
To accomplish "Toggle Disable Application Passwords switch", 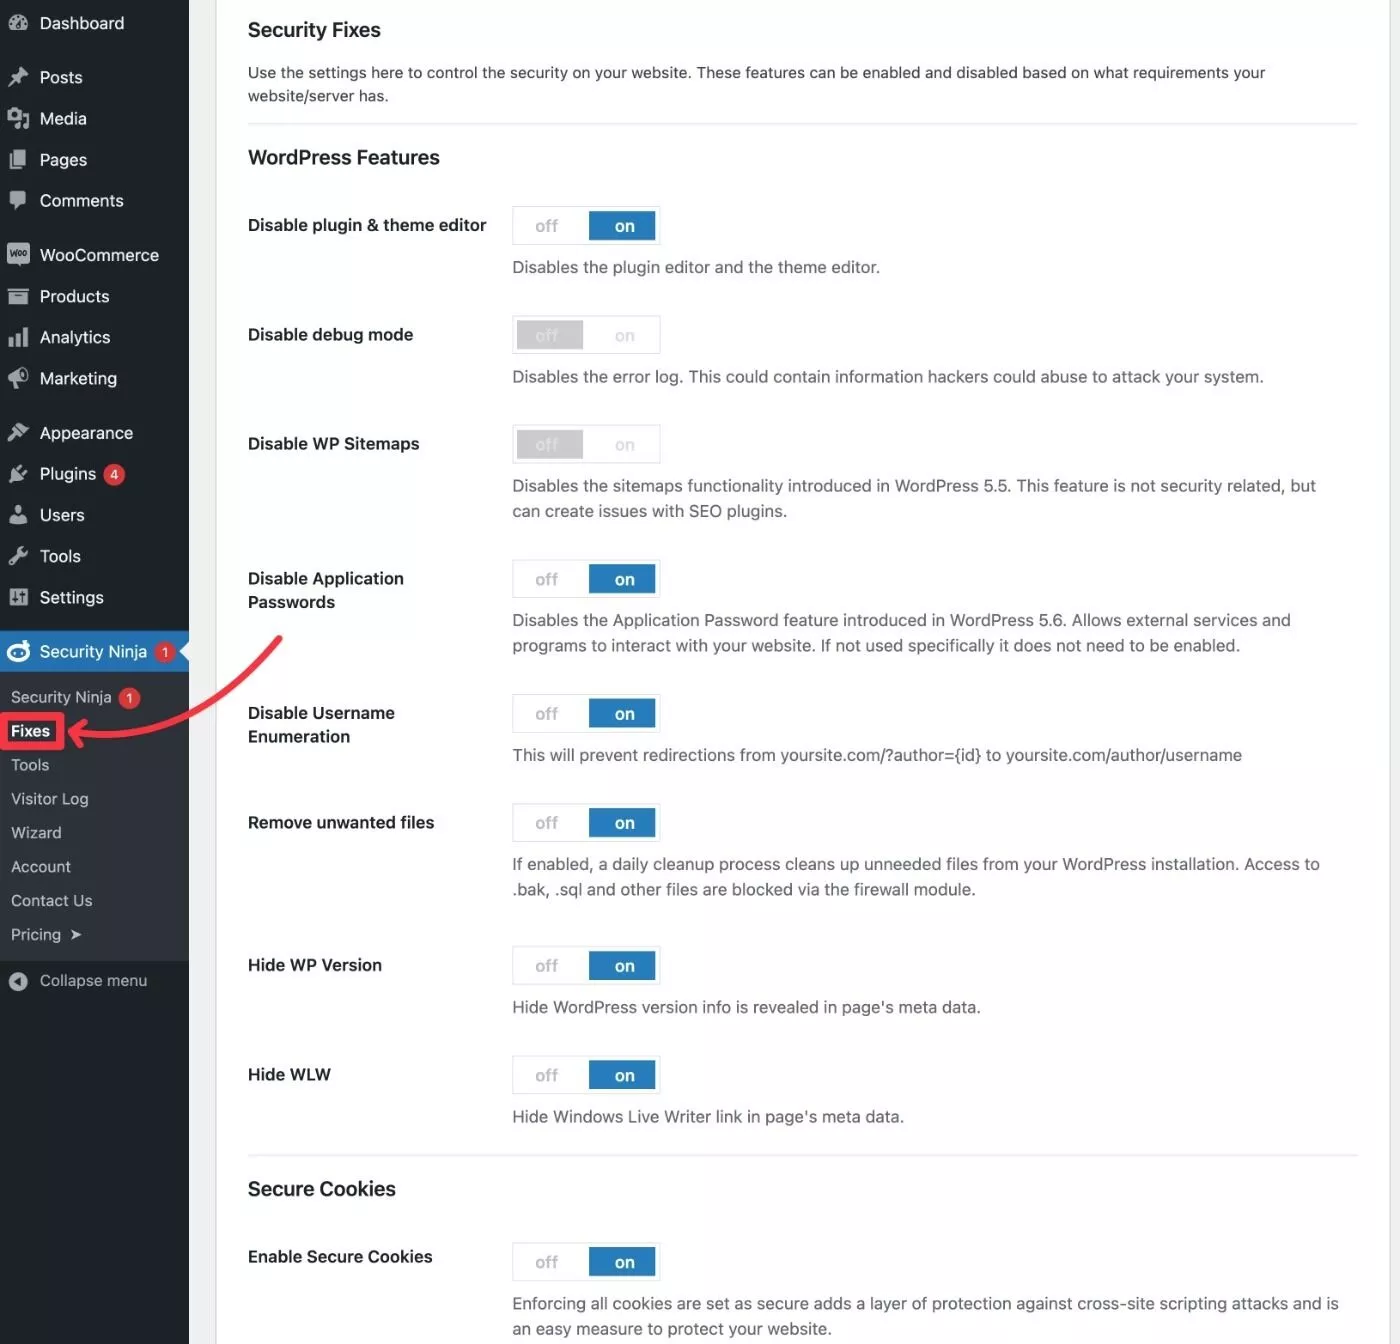I will pos(586,579).
